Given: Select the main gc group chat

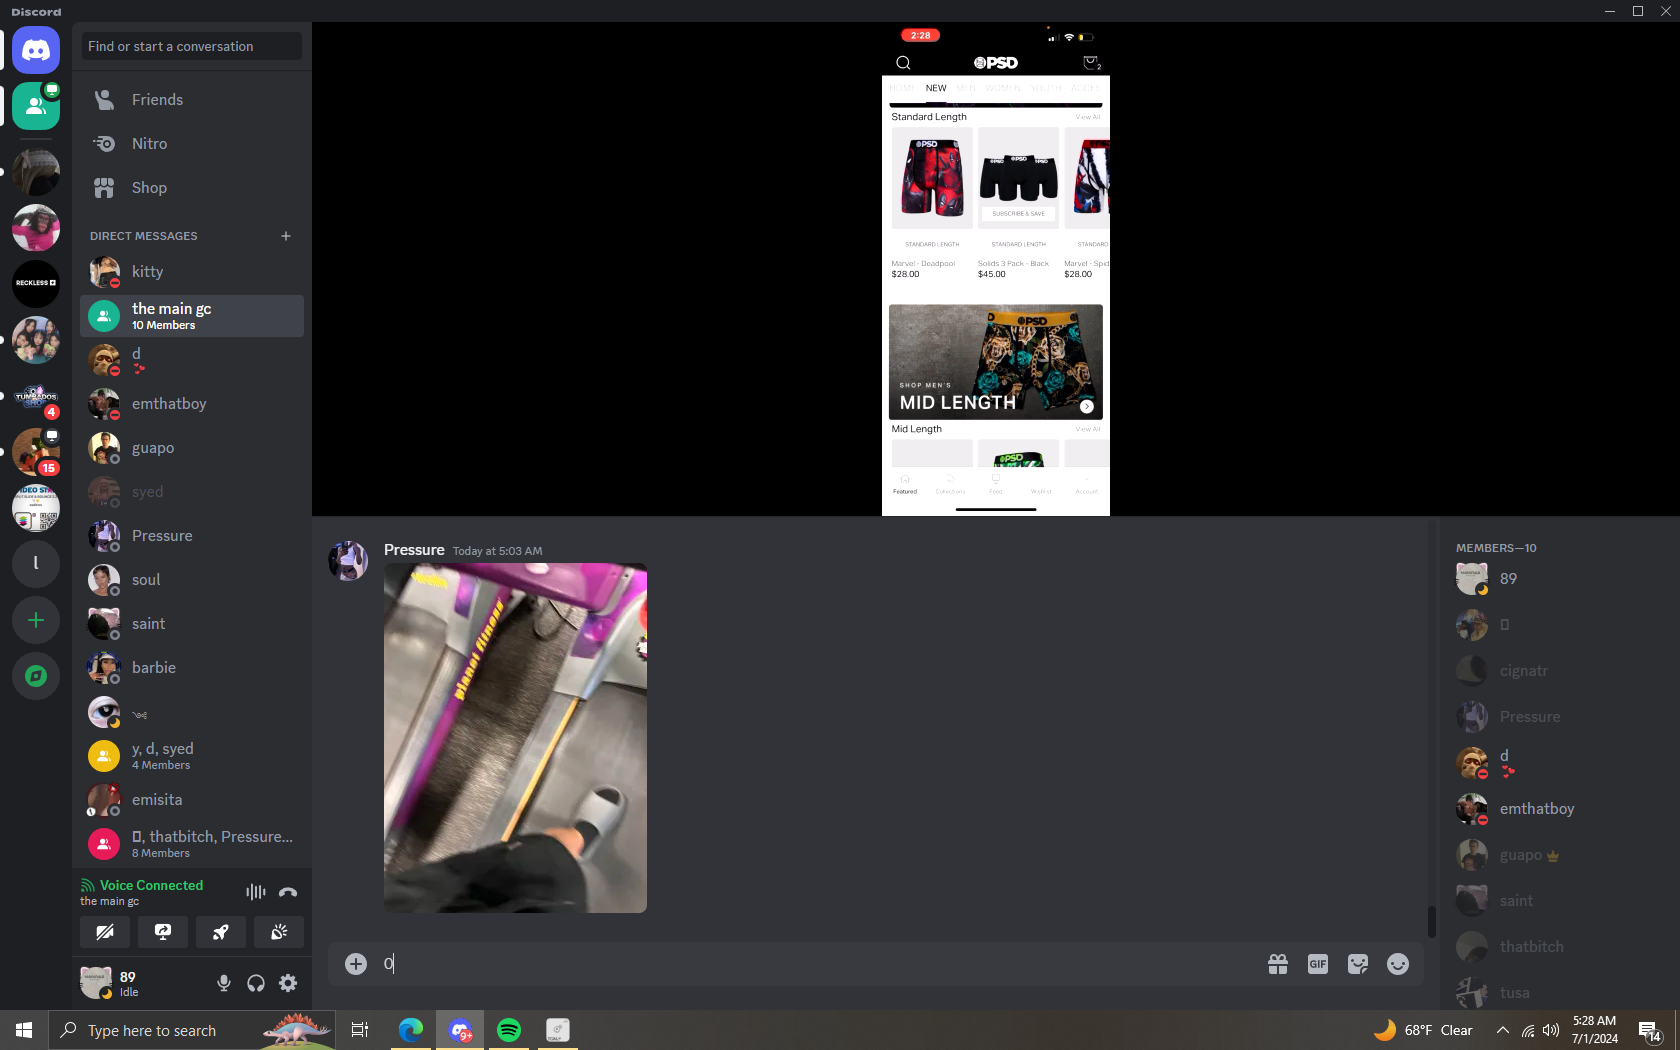Looking at the screenshot, I should coord(192,316).
